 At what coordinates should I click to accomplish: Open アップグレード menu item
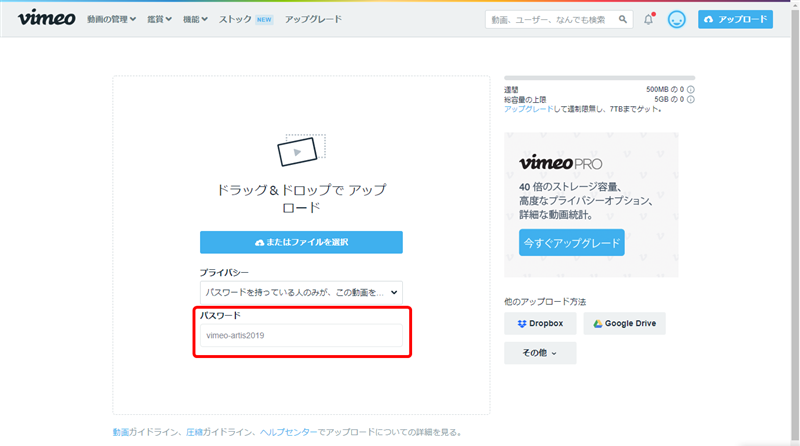[x=313, y=19]
